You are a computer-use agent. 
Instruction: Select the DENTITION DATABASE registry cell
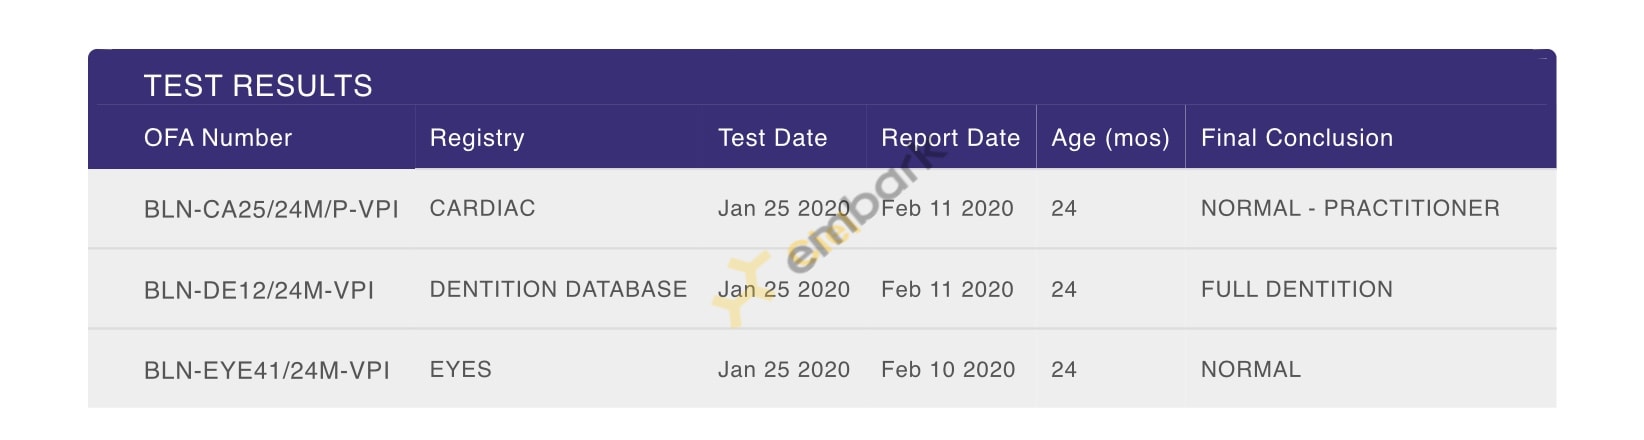click(558, 289)
